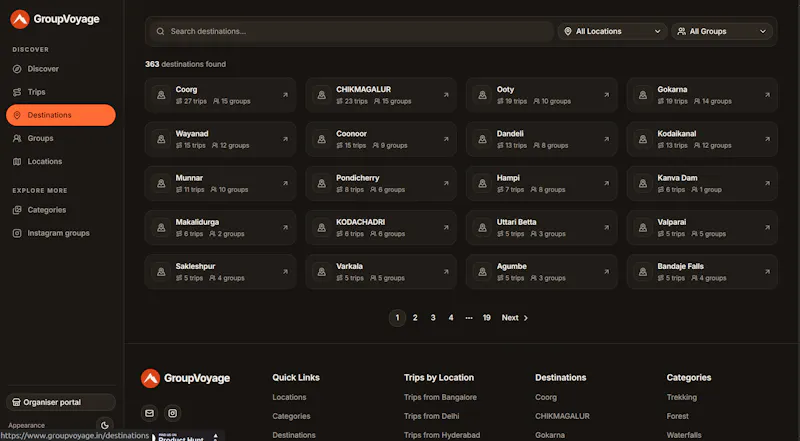Go to page 4
Image resolution: width=800 pixels, height=441 pixels.
click(451, 318)
